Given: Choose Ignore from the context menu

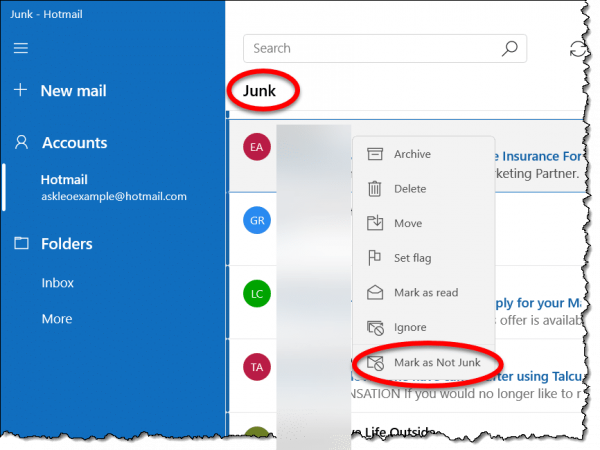Looking at the screenshot, I should click(423, 328).
